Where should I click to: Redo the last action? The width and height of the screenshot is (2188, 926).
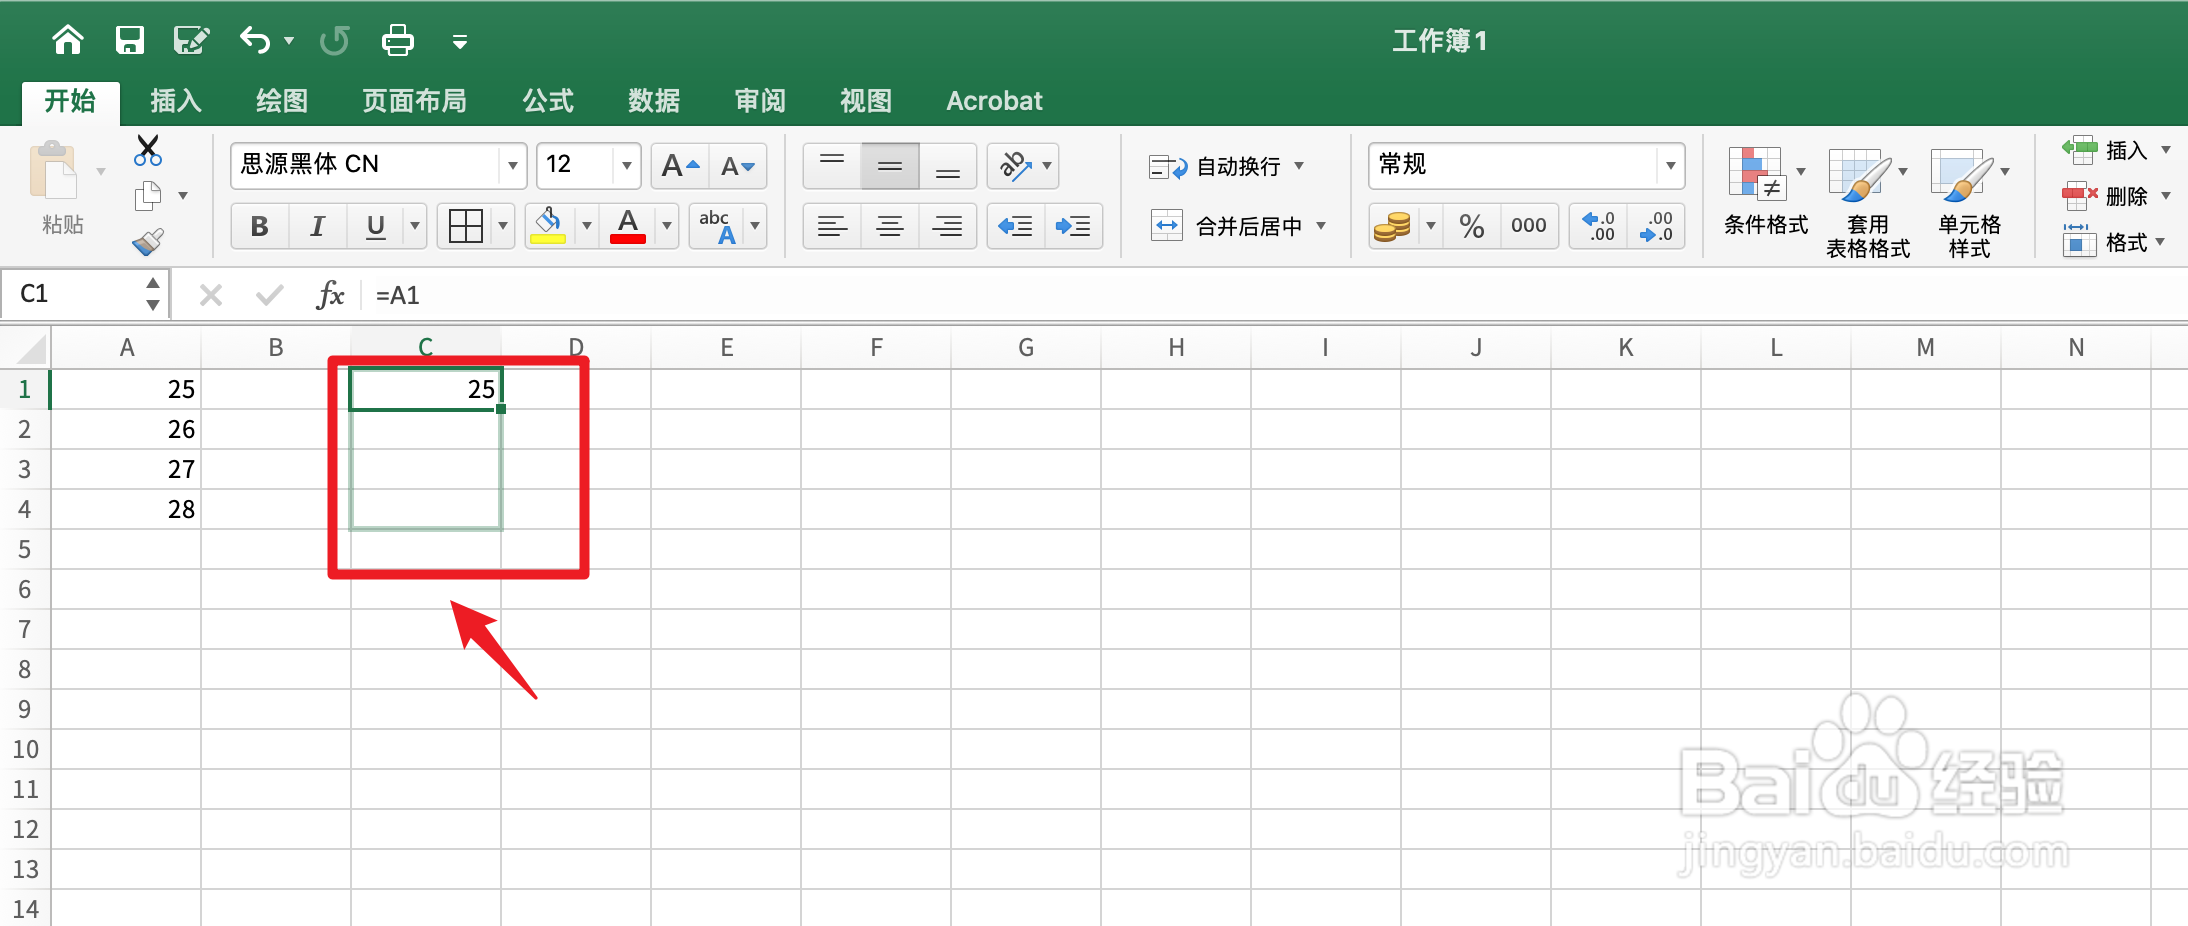[x=335, y=40]
